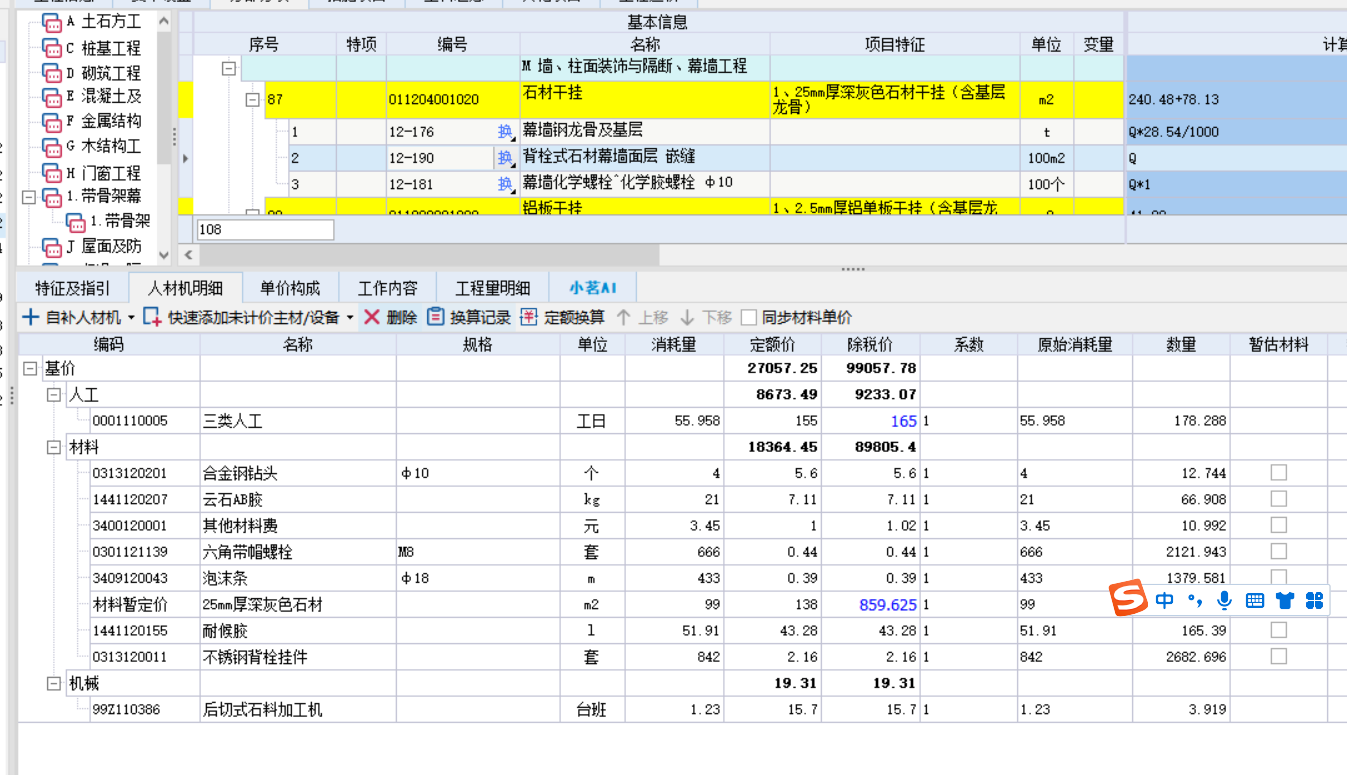Click the tree panel scroll-up arrow

(165, 19)
